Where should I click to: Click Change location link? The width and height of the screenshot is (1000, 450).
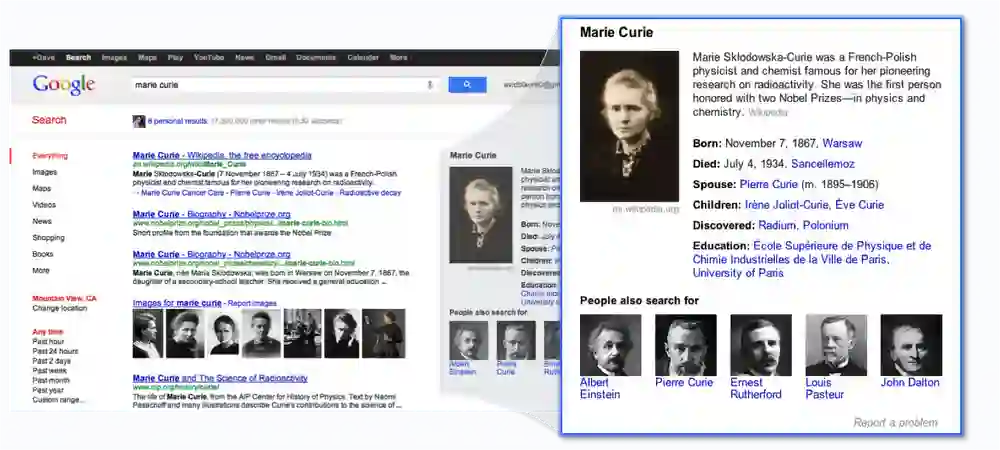(x=60, y=308)
